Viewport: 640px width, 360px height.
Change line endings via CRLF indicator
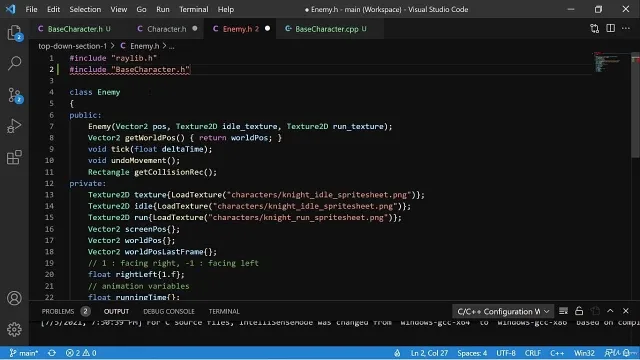[x=533, y=353]
